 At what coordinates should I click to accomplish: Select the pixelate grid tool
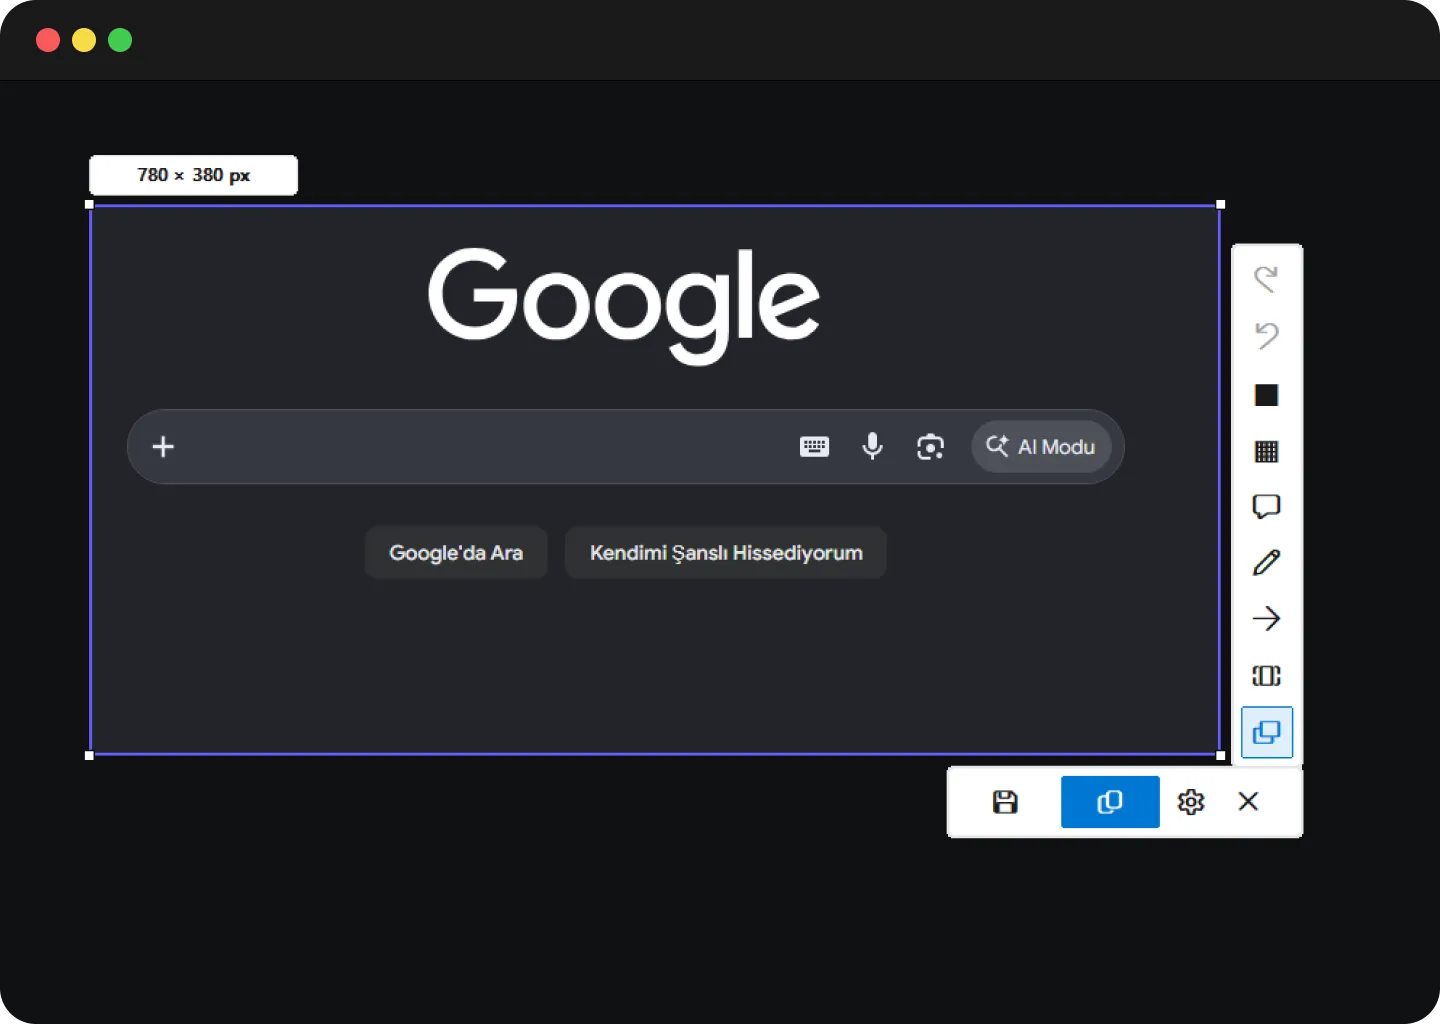pyautogui.click(x=1266, y=451)
